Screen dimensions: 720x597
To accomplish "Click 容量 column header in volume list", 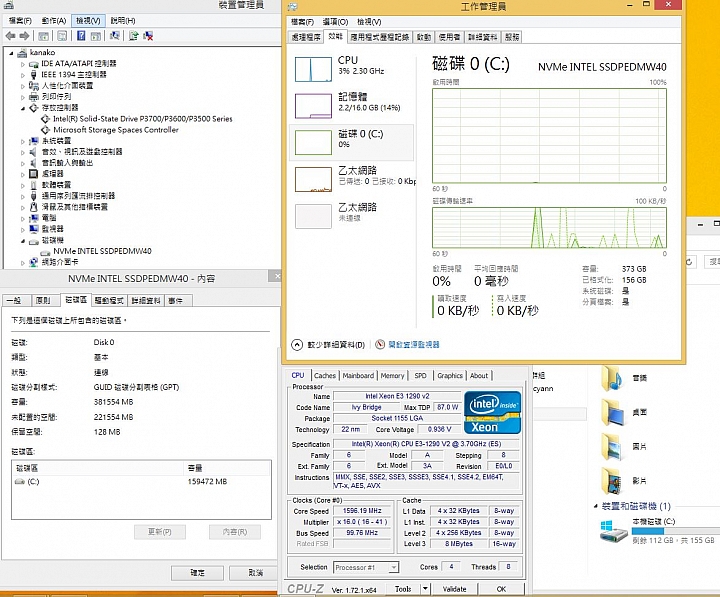I will (x=227, y=468).
